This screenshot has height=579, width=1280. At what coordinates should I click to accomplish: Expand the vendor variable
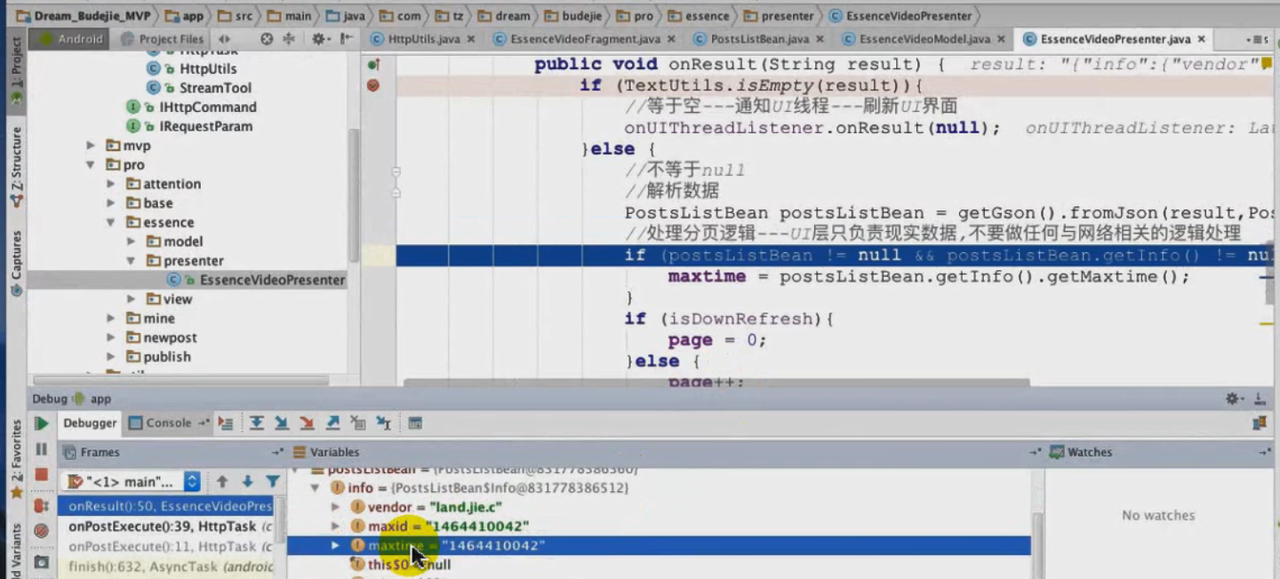tap(336, 507)
